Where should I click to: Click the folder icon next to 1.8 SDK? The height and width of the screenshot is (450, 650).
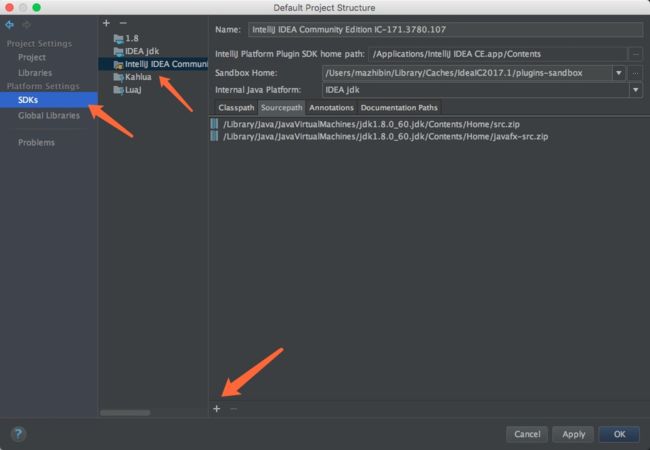tap(119, 39)
